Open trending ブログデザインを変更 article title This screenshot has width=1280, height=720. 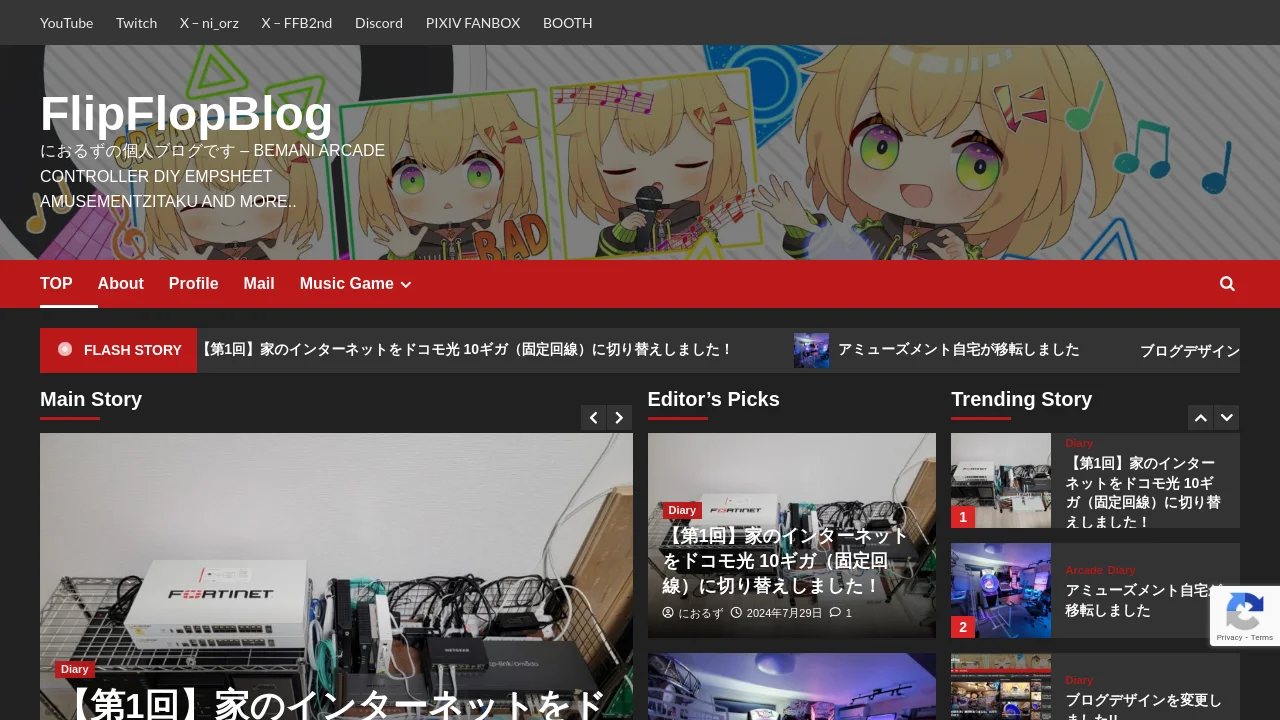(x=1143, y=706)
